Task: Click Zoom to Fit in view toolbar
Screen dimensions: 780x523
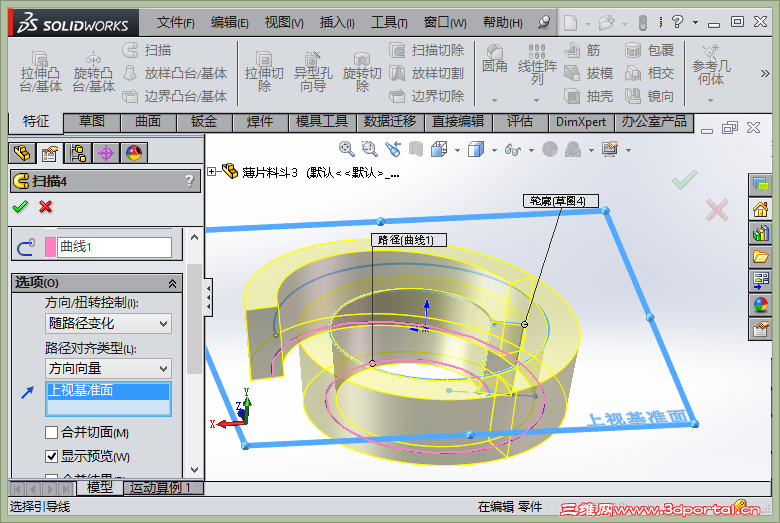Action: coord(346,149)
